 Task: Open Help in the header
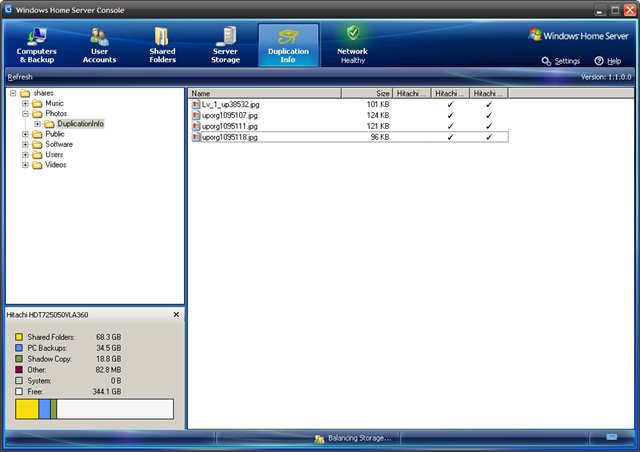[x=608, y=61]
